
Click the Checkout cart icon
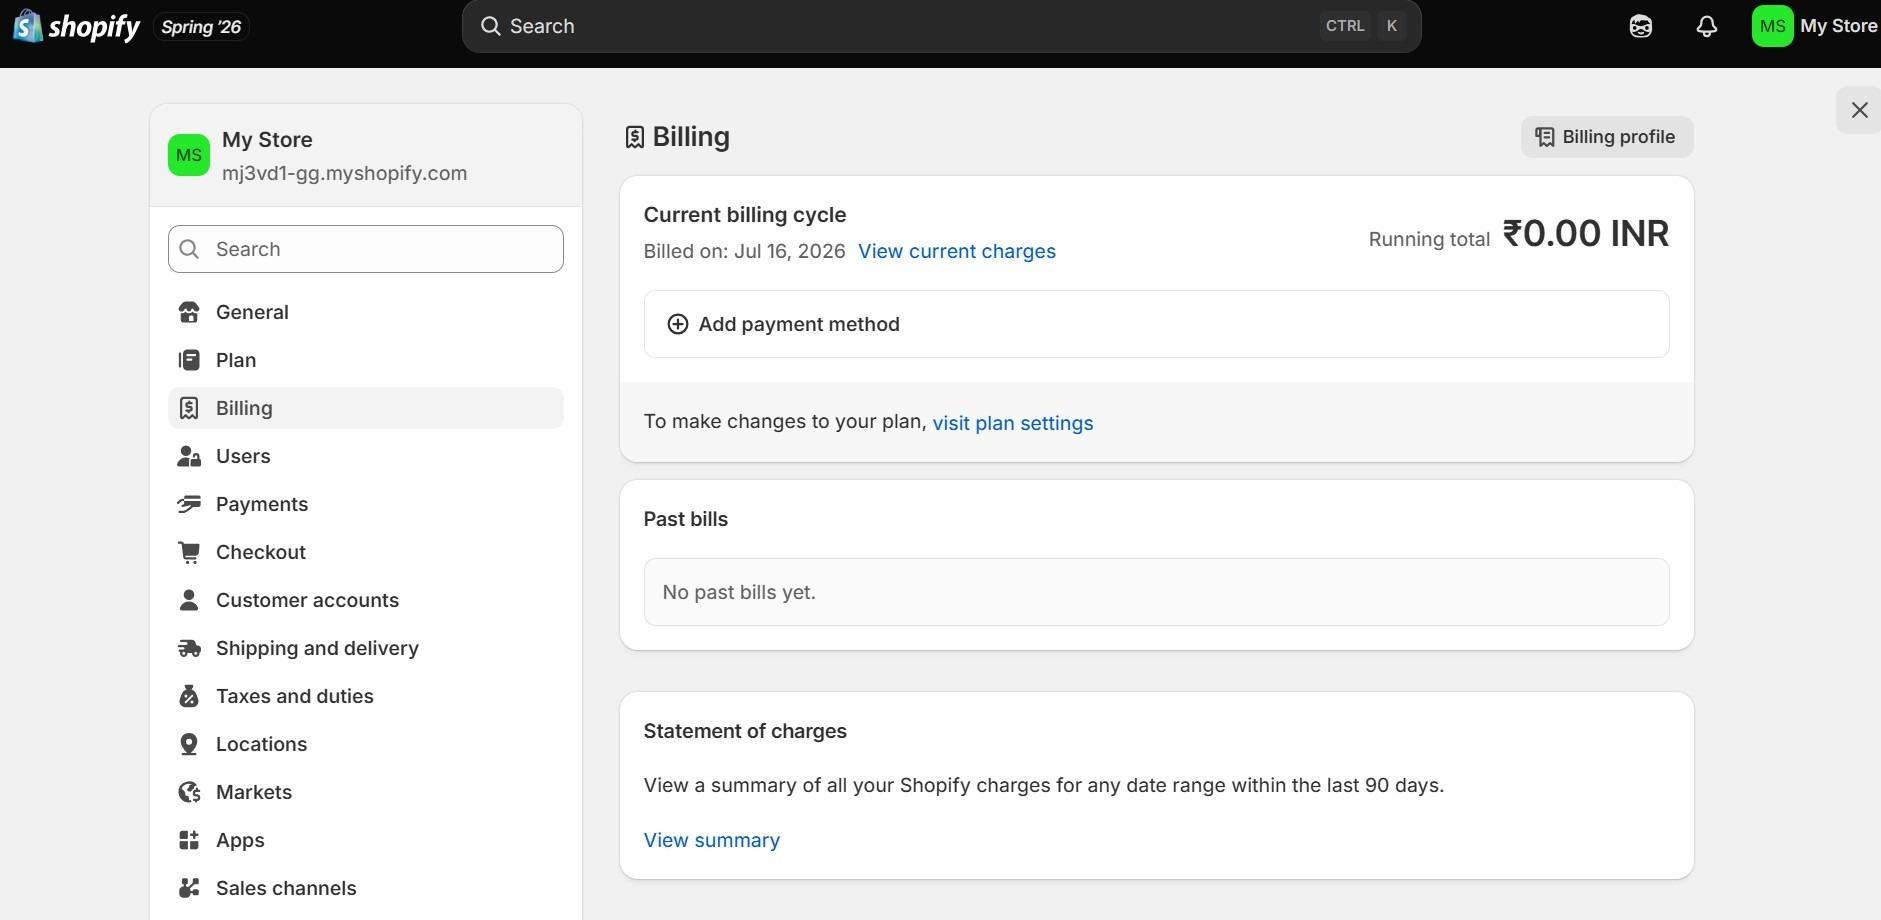tap(189, 552)
